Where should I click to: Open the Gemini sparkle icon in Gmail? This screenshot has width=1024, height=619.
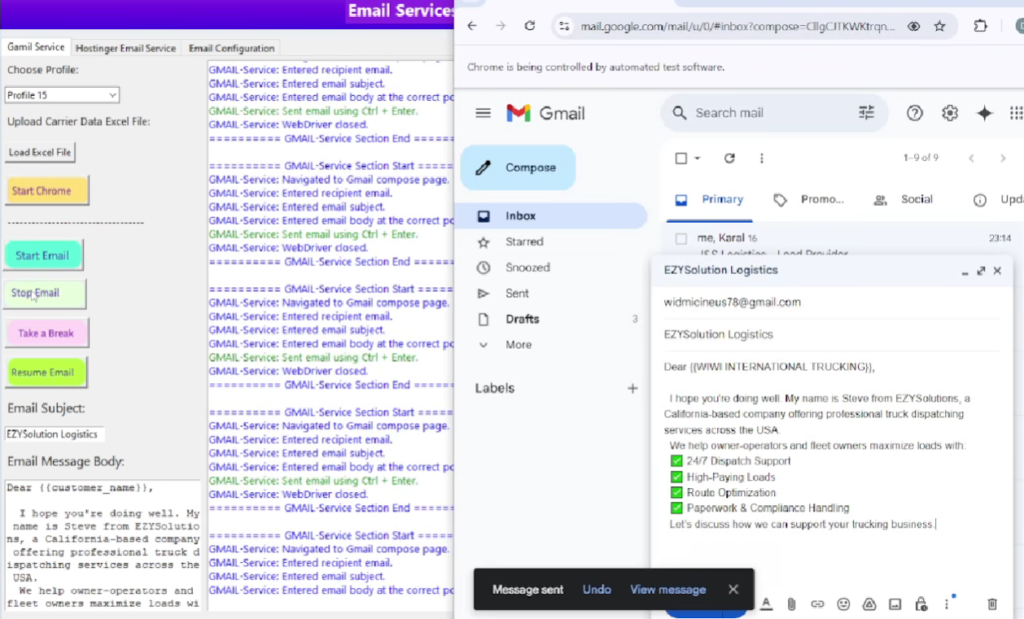[x=984, y=113]
